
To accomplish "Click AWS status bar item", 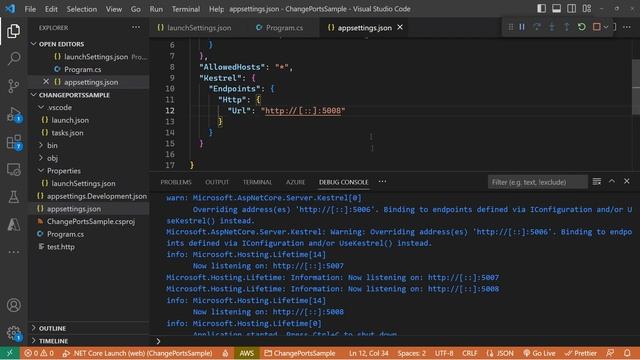I will (x=247, y=353).
